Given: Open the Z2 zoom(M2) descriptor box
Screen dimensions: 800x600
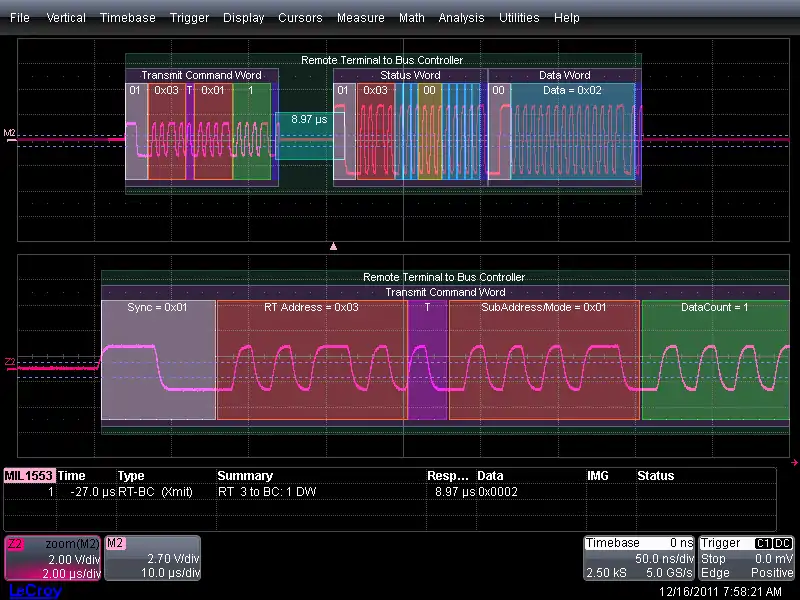Looking at the screenshot, I should (x=52, y=558).
